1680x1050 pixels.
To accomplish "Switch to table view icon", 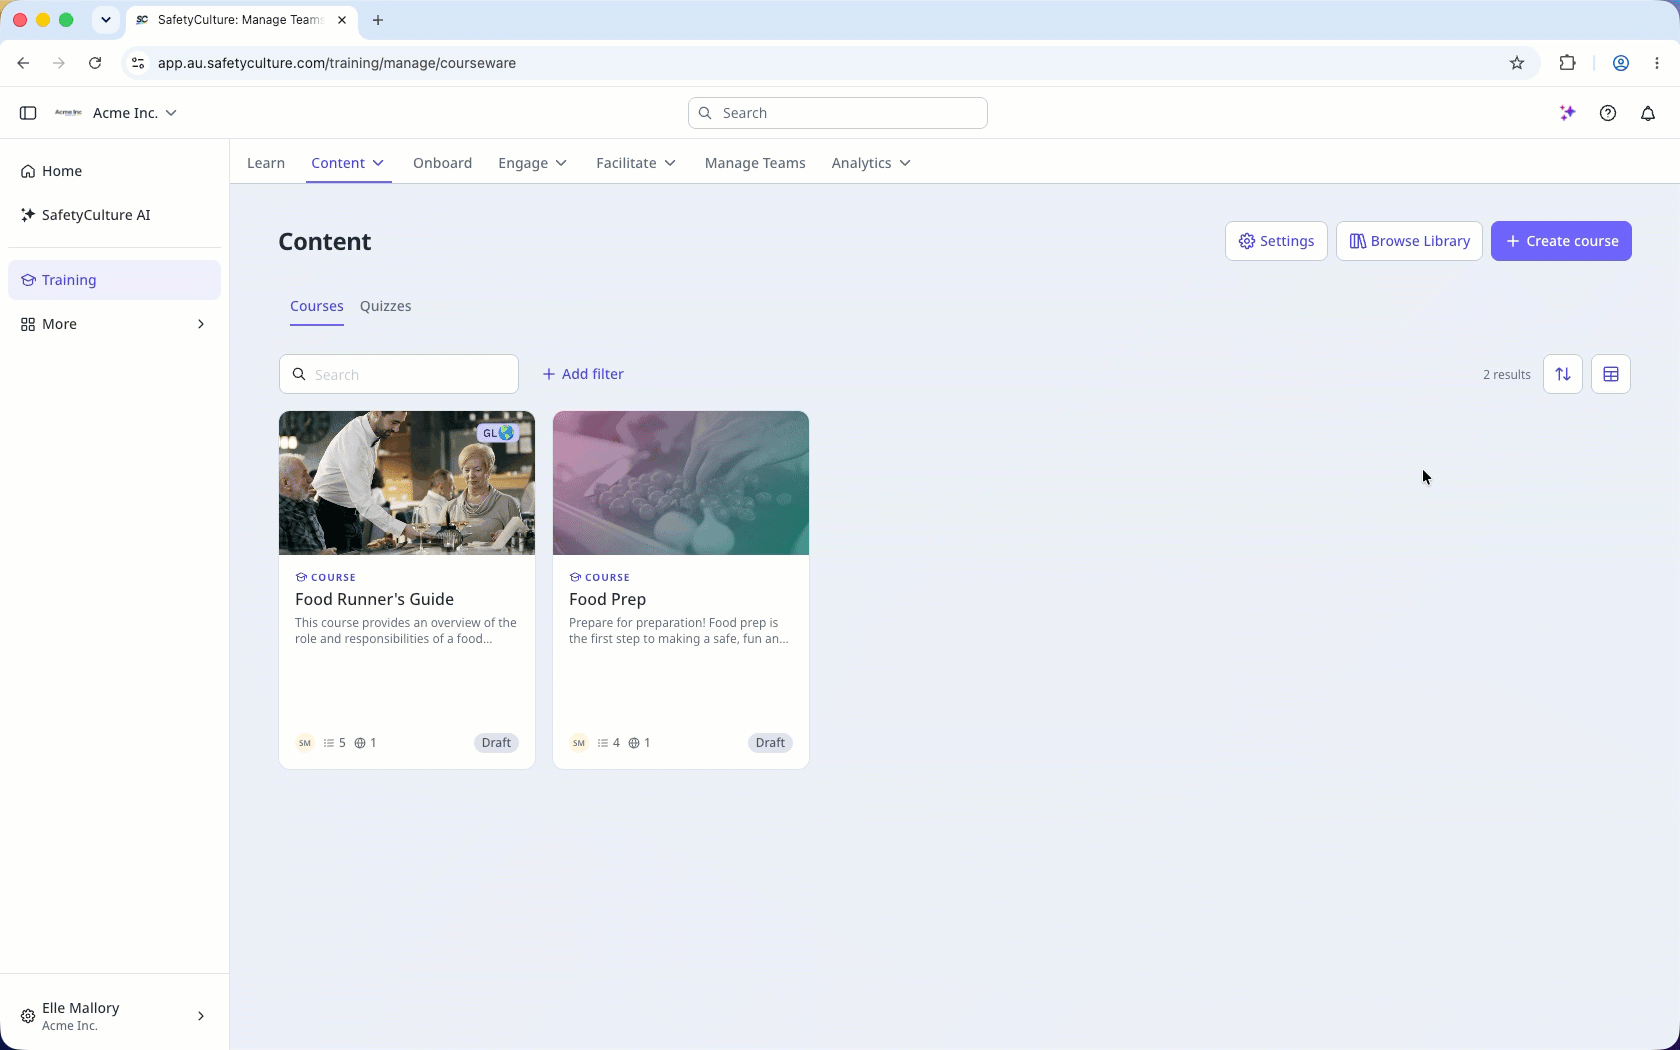I will pyautogui.click(x=1611, y=374).
